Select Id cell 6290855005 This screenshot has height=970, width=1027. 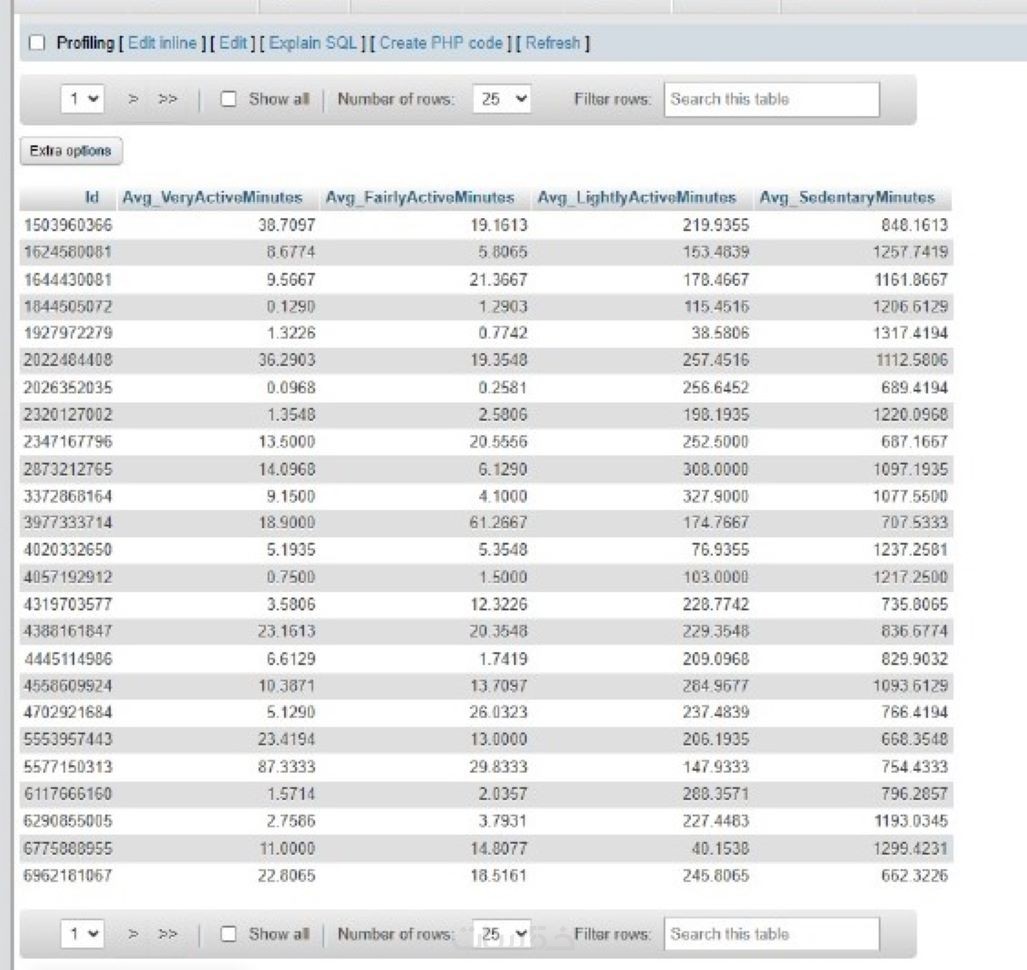[68, 821]
